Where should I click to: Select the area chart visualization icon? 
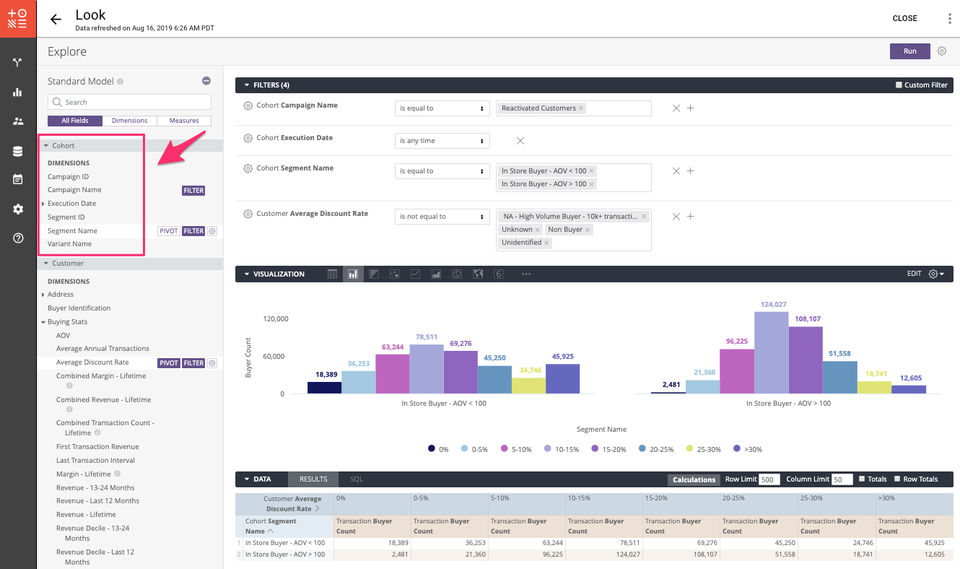pos(436,274)
